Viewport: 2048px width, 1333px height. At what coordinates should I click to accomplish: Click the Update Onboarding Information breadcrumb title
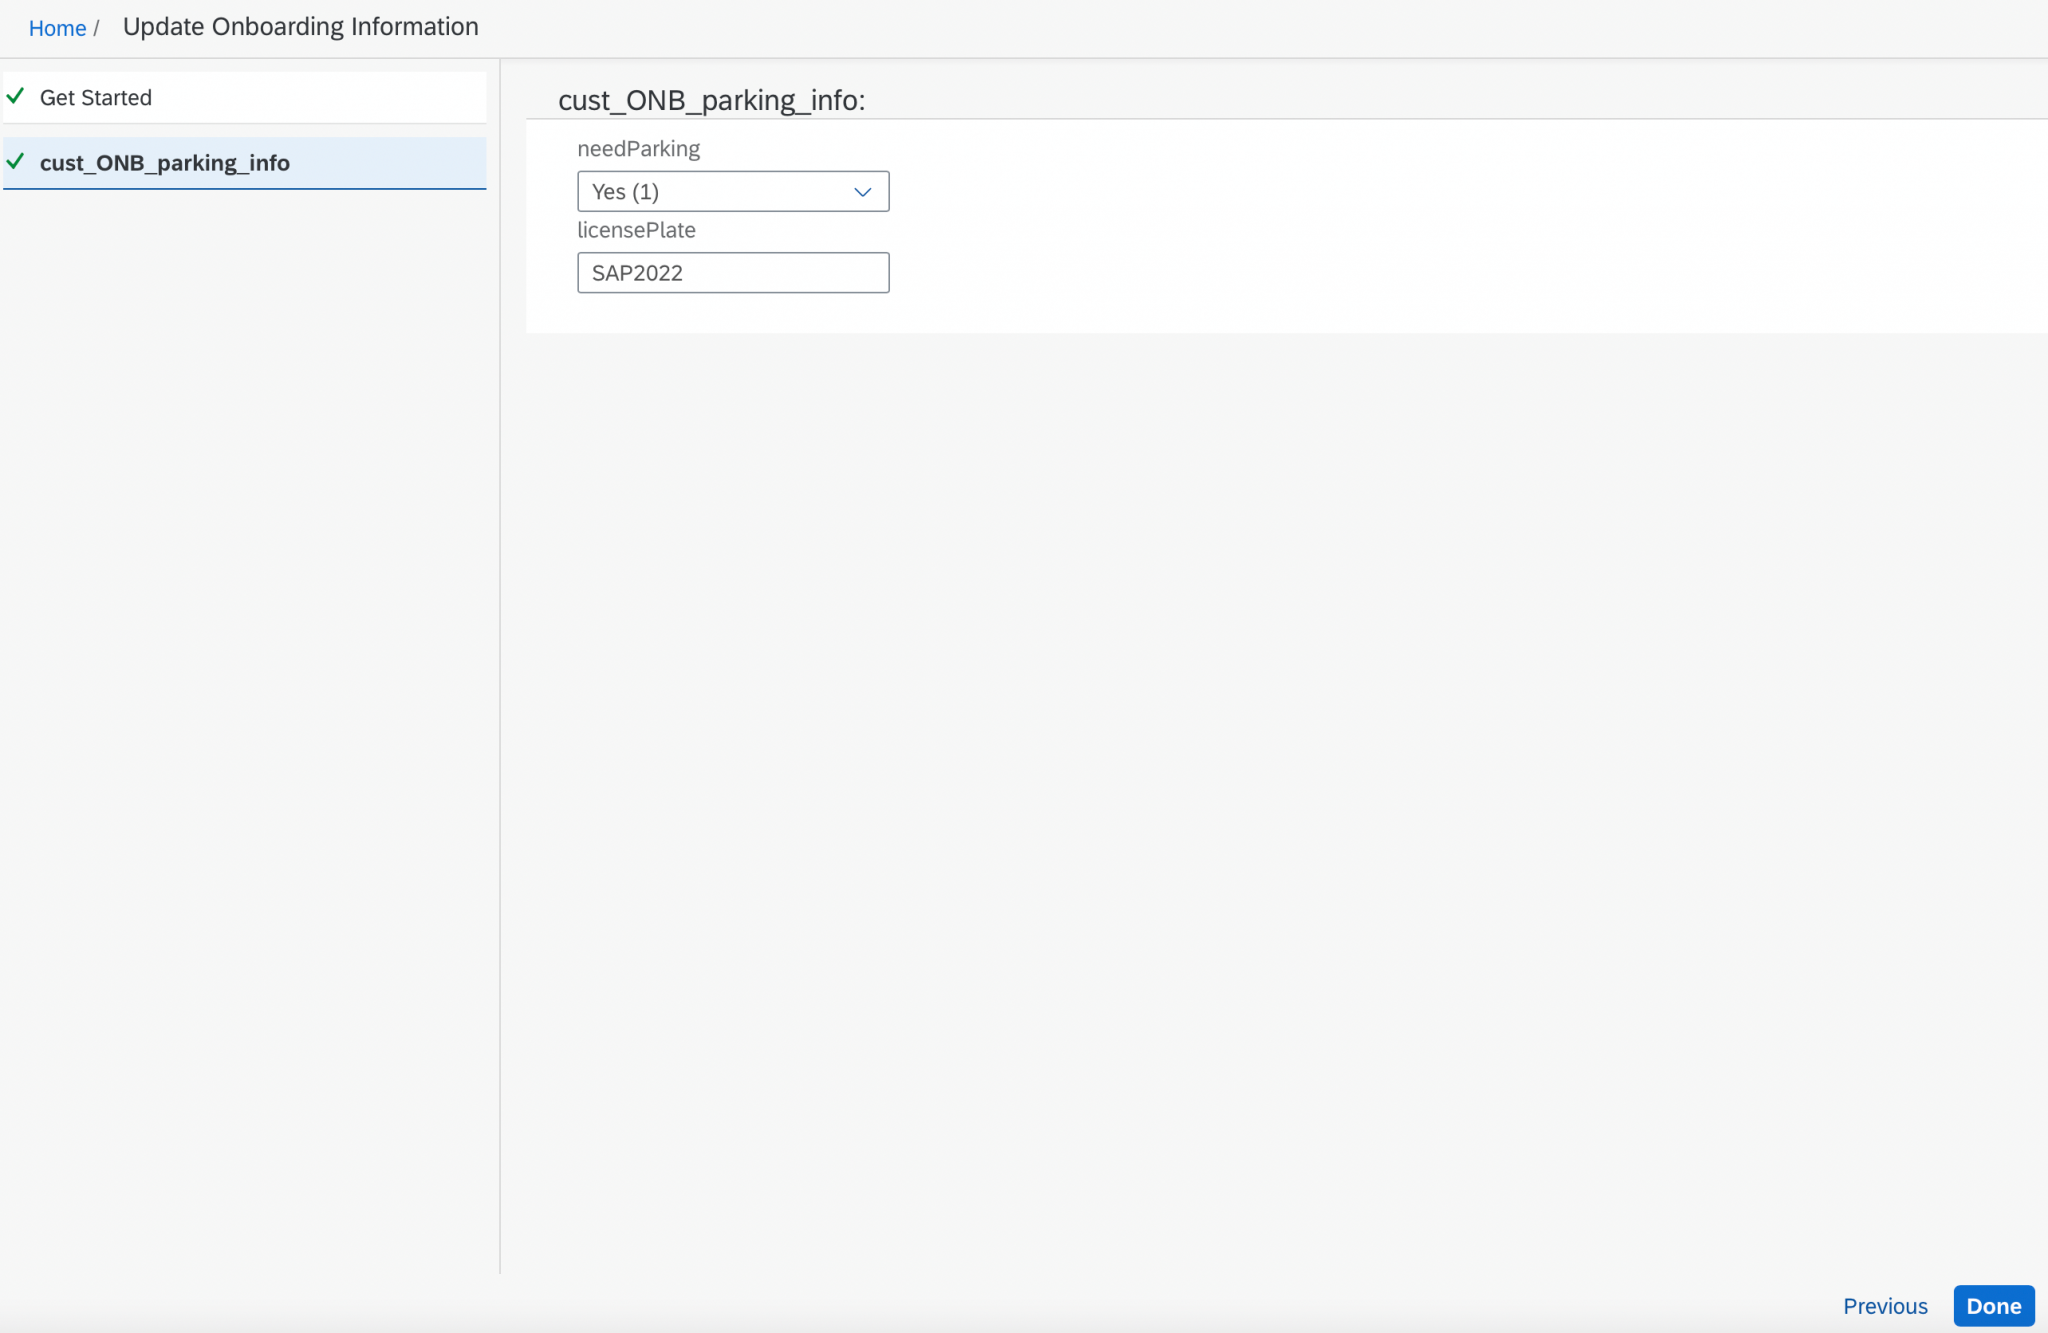pyautogui.click(x=301, y=26)
